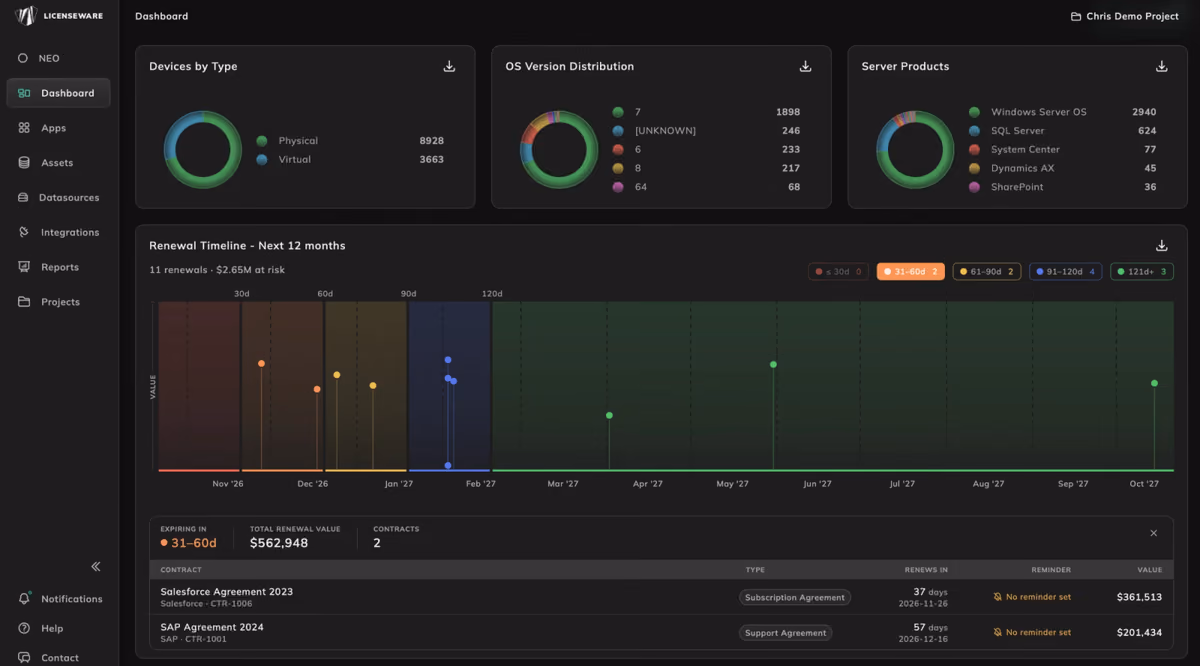The image size is (1200, 666).
Task: Toggle the ≤30d renewal filter chip
Action: 838,271
